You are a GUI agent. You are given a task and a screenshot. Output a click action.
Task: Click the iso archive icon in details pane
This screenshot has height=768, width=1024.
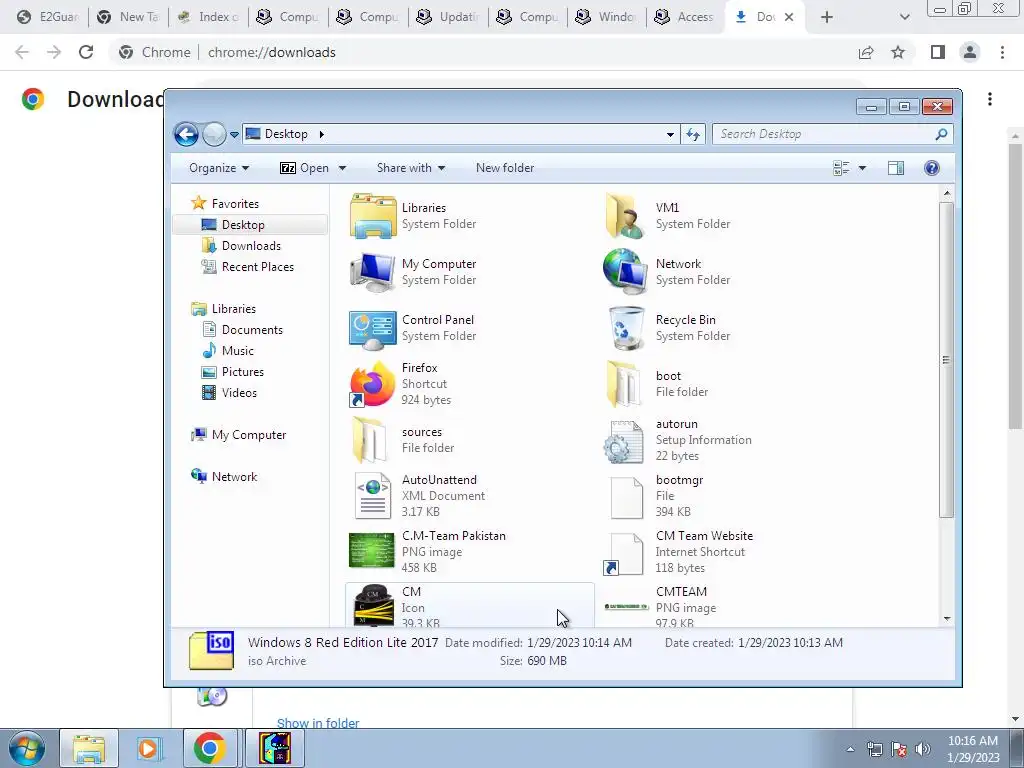(x=212, y=650)
